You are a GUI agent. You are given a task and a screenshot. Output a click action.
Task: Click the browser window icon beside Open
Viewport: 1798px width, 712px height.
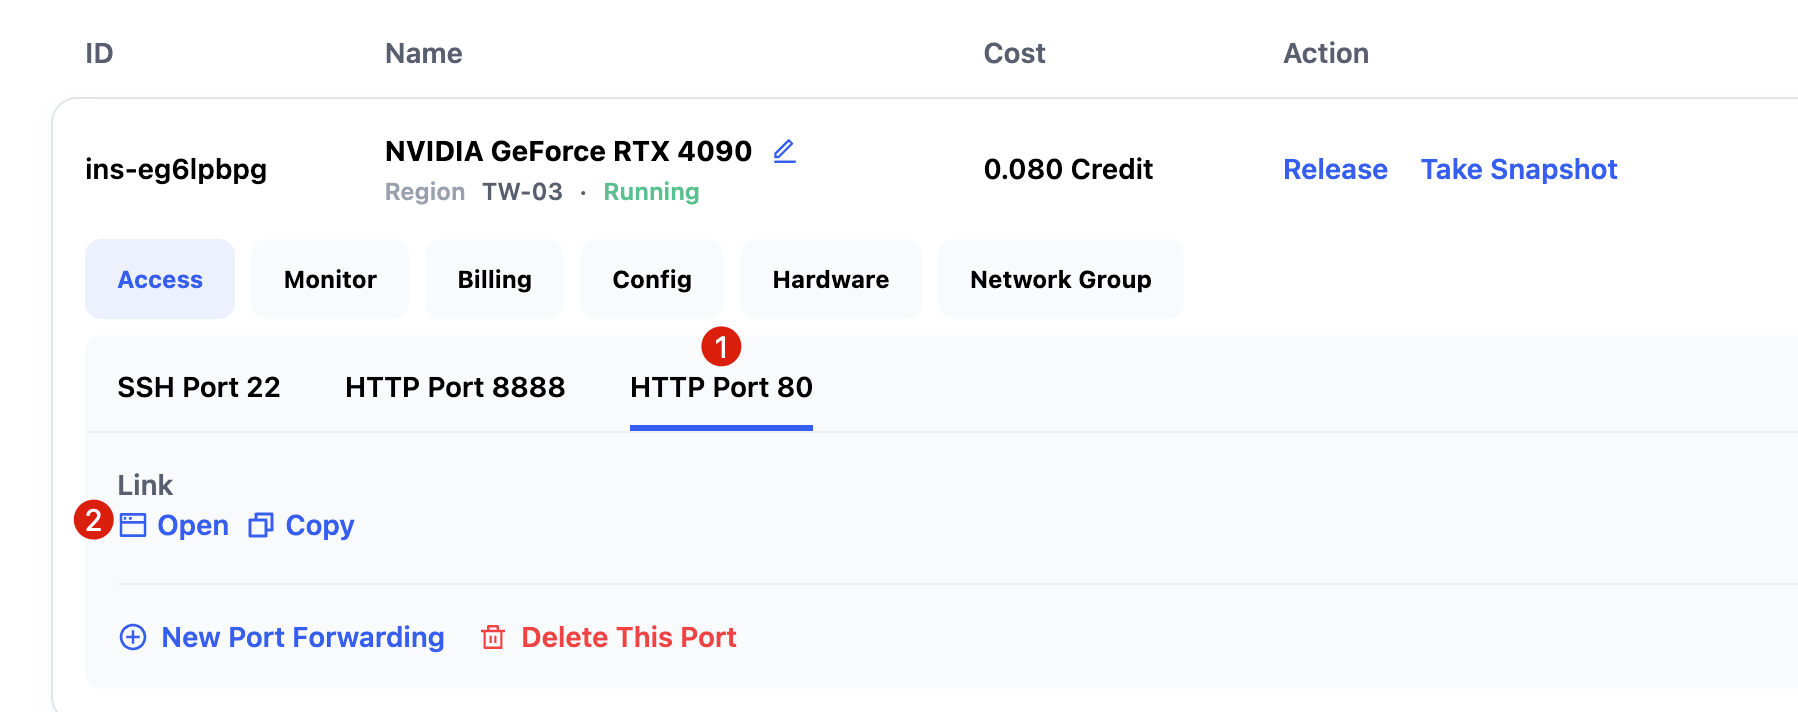[133, 525]
